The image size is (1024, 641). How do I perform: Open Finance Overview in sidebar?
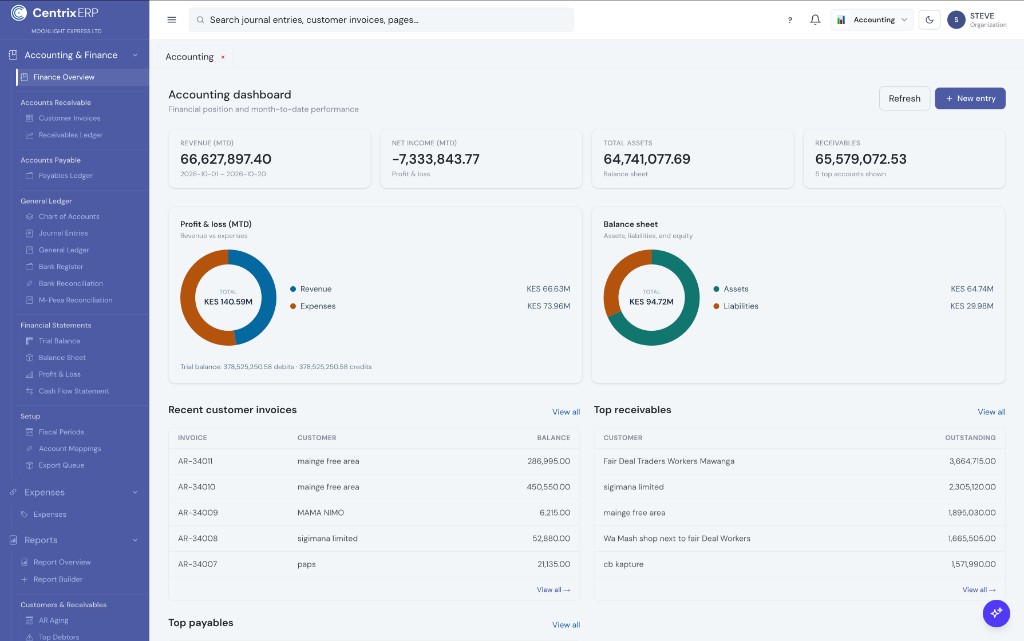tap(82, 77)
